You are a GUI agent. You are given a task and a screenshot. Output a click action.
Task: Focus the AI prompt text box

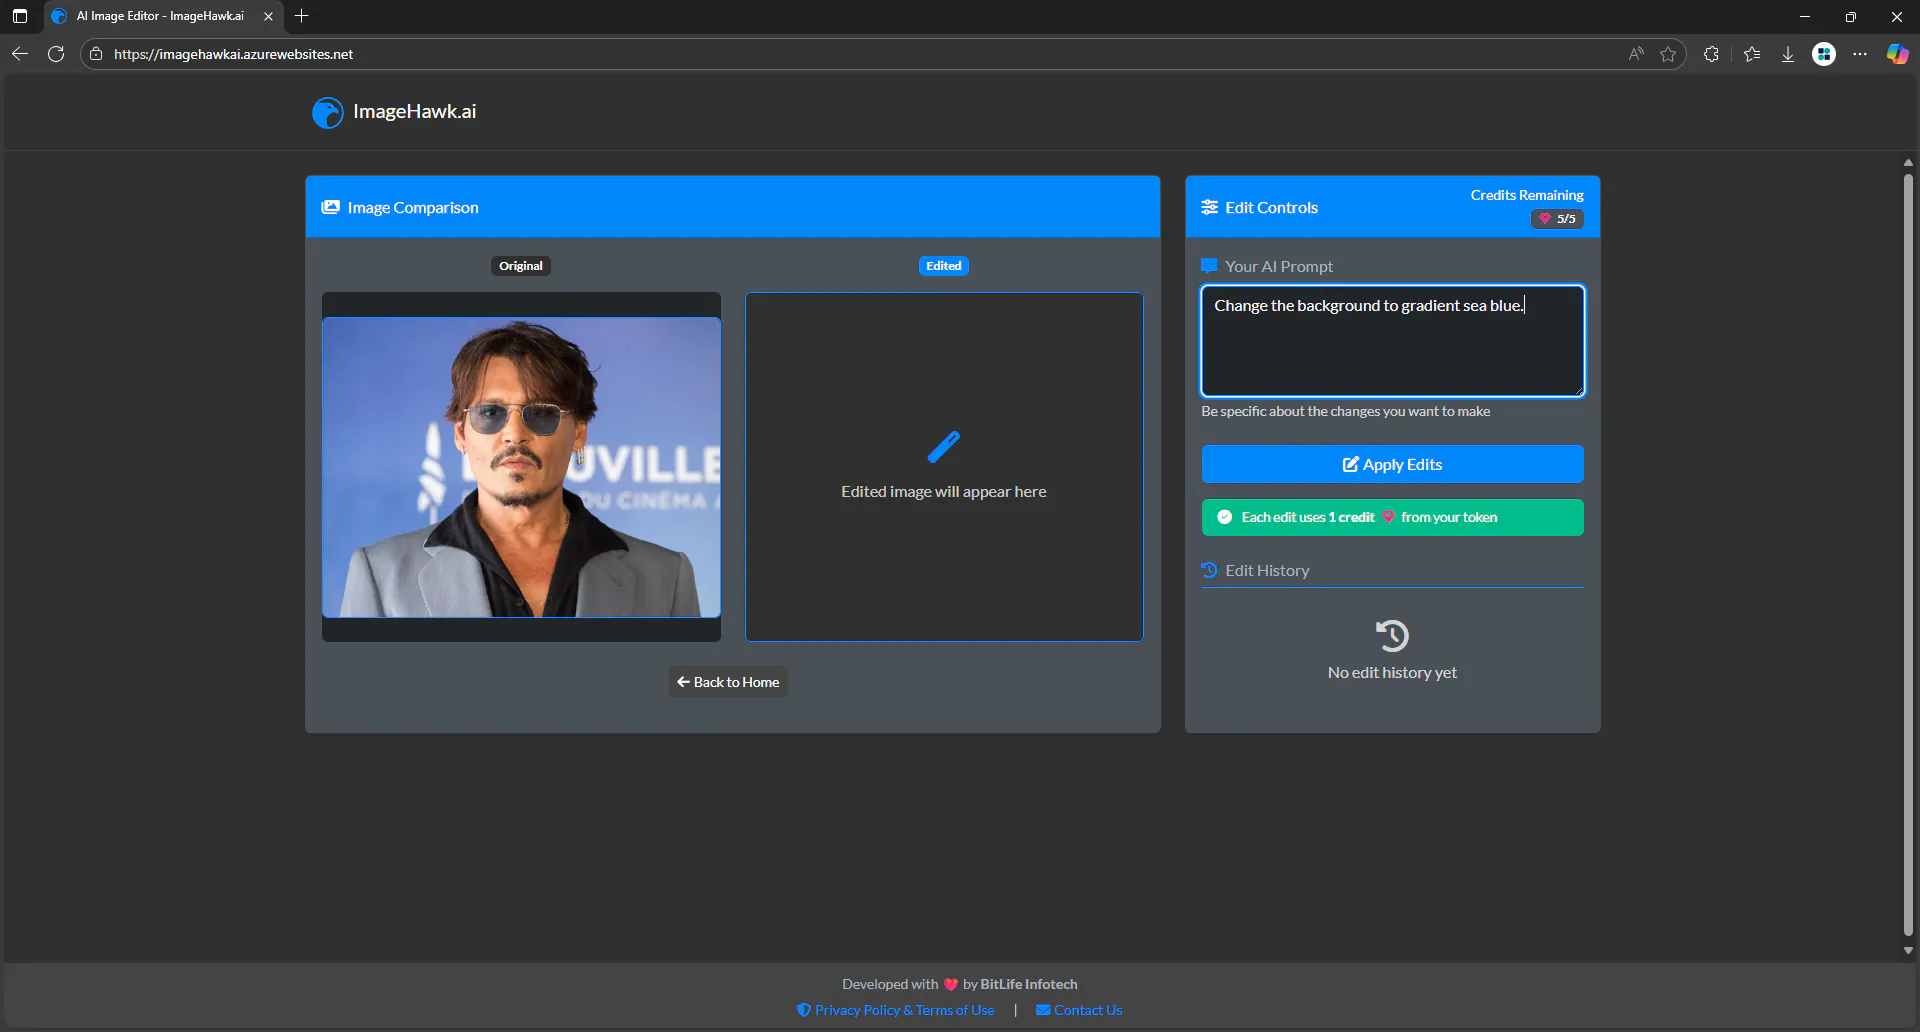(x=1392, y=341)
